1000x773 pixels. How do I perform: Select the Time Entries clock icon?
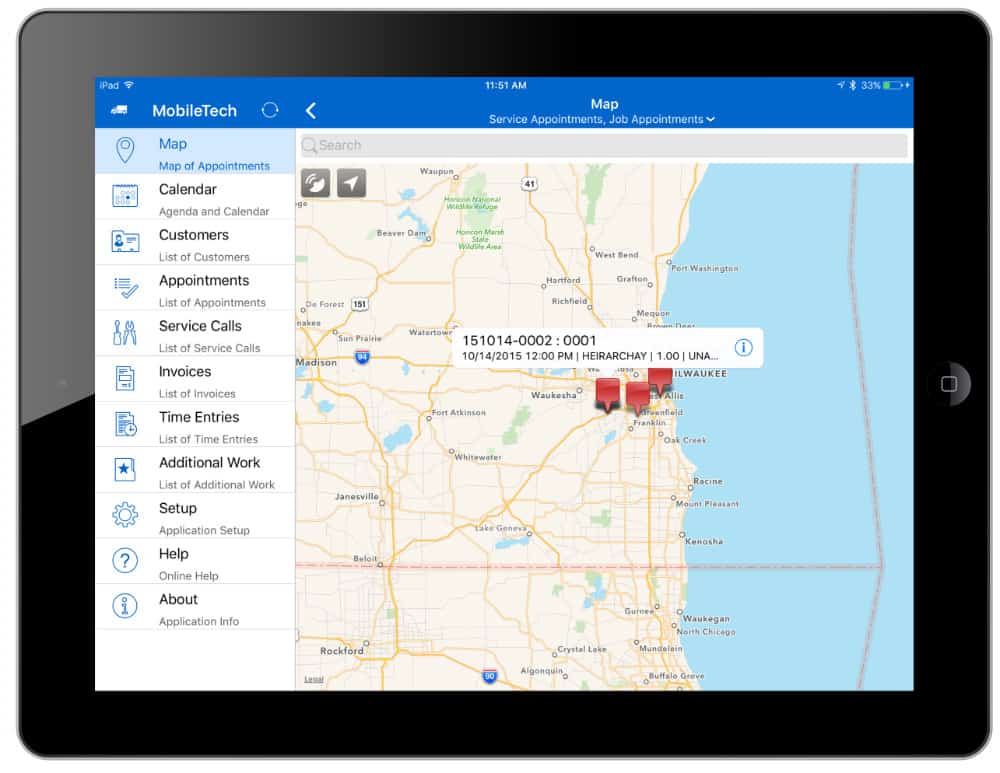point(126,423)
